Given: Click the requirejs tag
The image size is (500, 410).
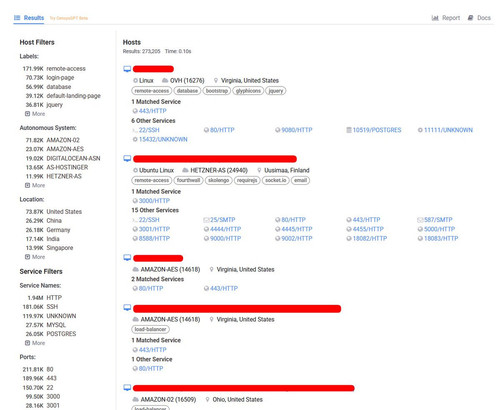Looking at the screenshot, I should [247, 180].
